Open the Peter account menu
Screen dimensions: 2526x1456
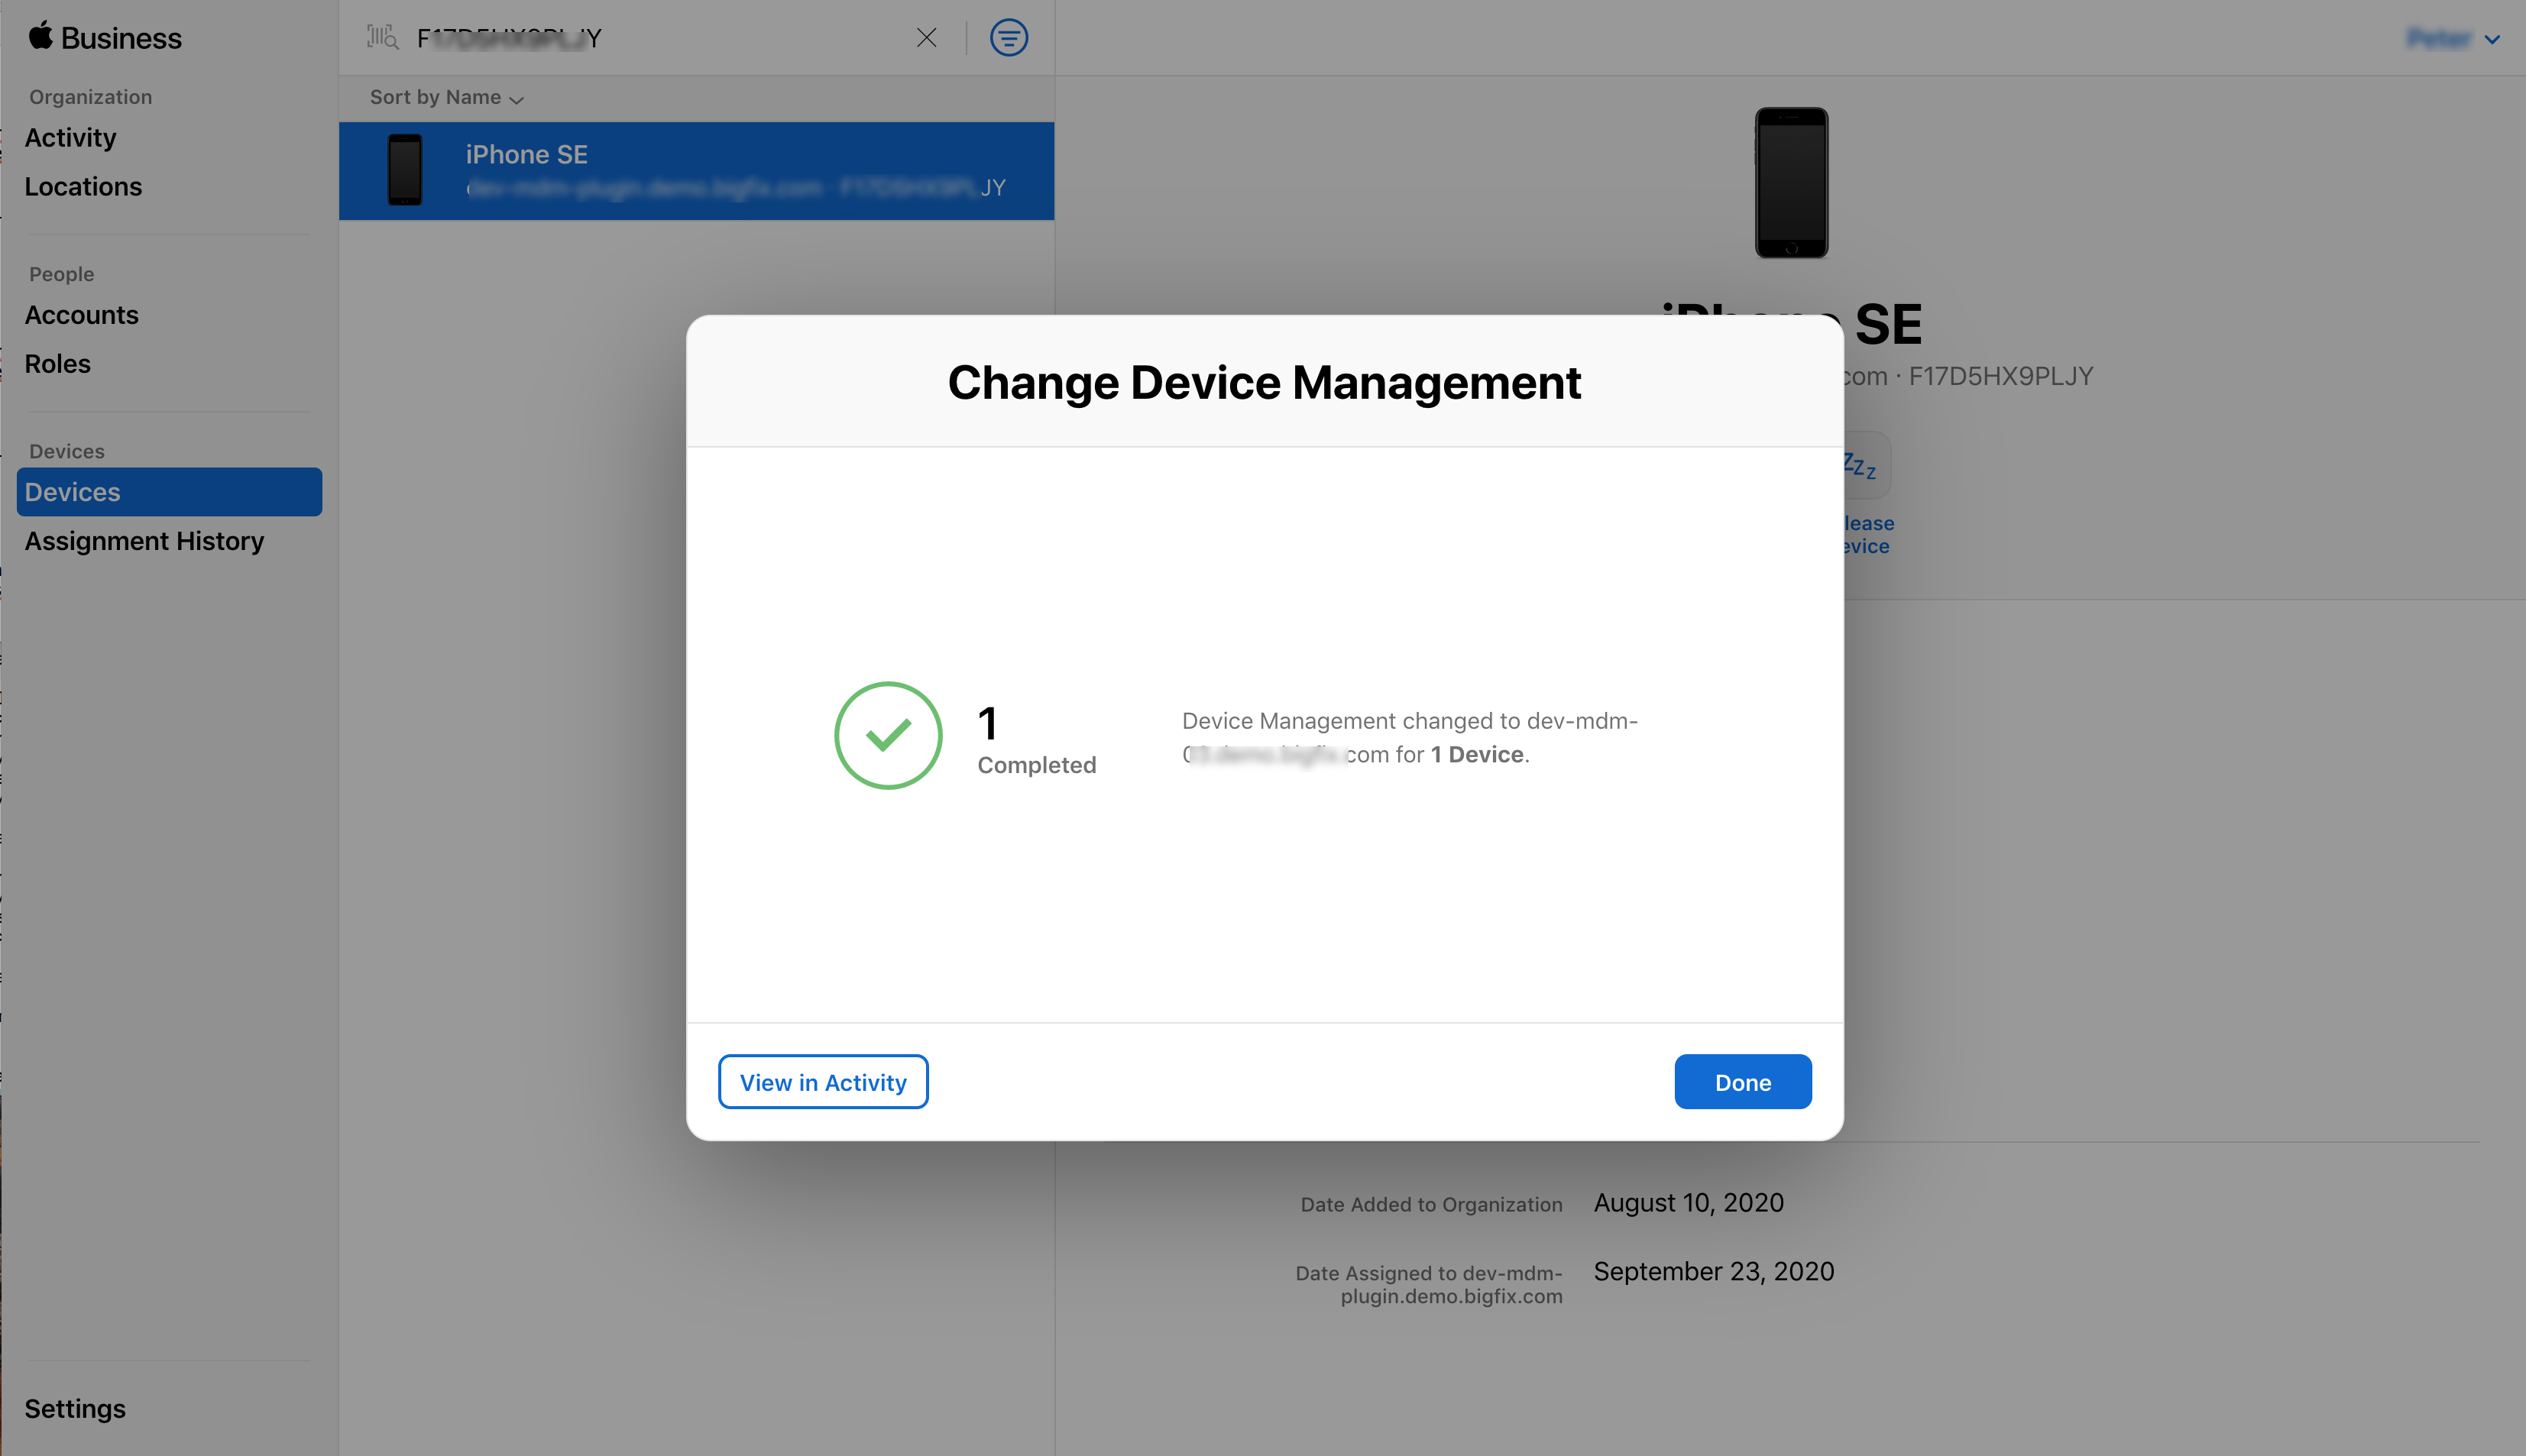pyautogui.click(x=2452, y=39)
